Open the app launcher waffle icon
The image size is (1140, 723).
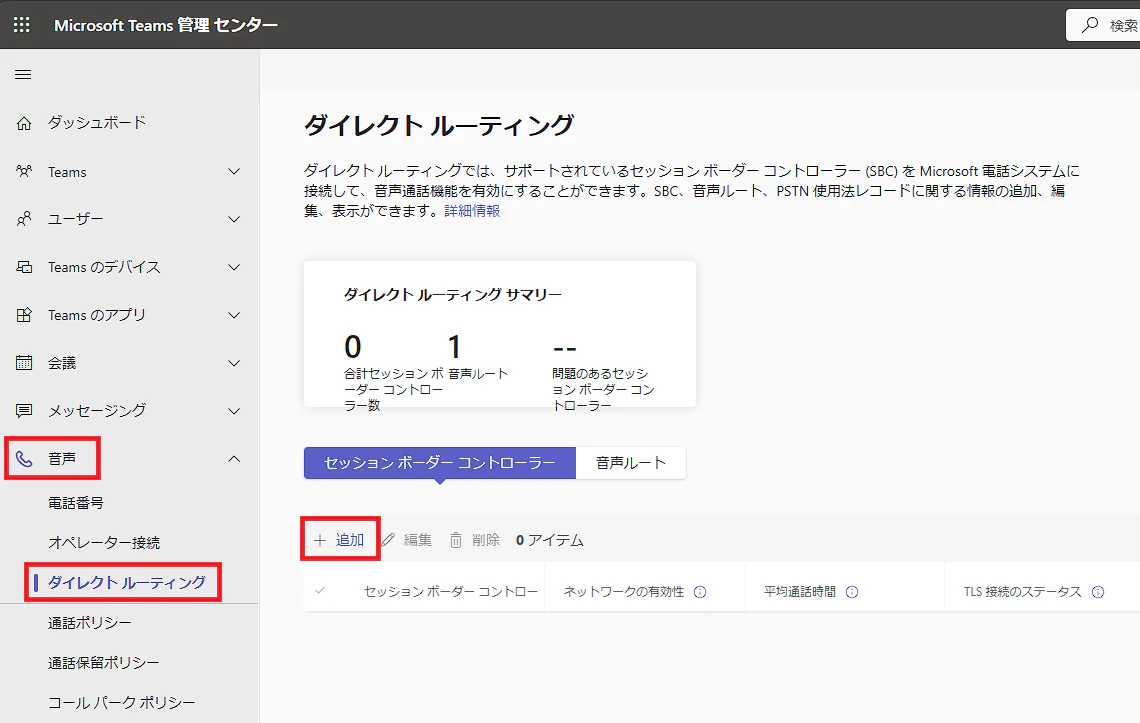point(22,25)
